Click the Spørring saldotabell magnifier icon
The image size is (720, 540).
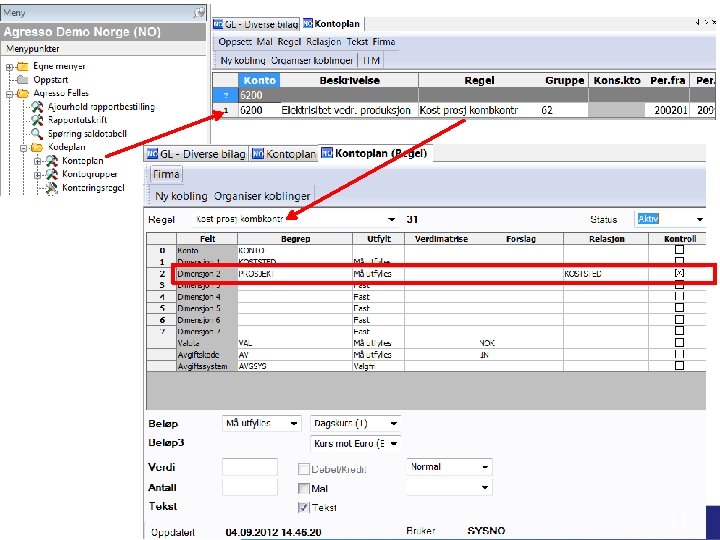tap(37, 134)
